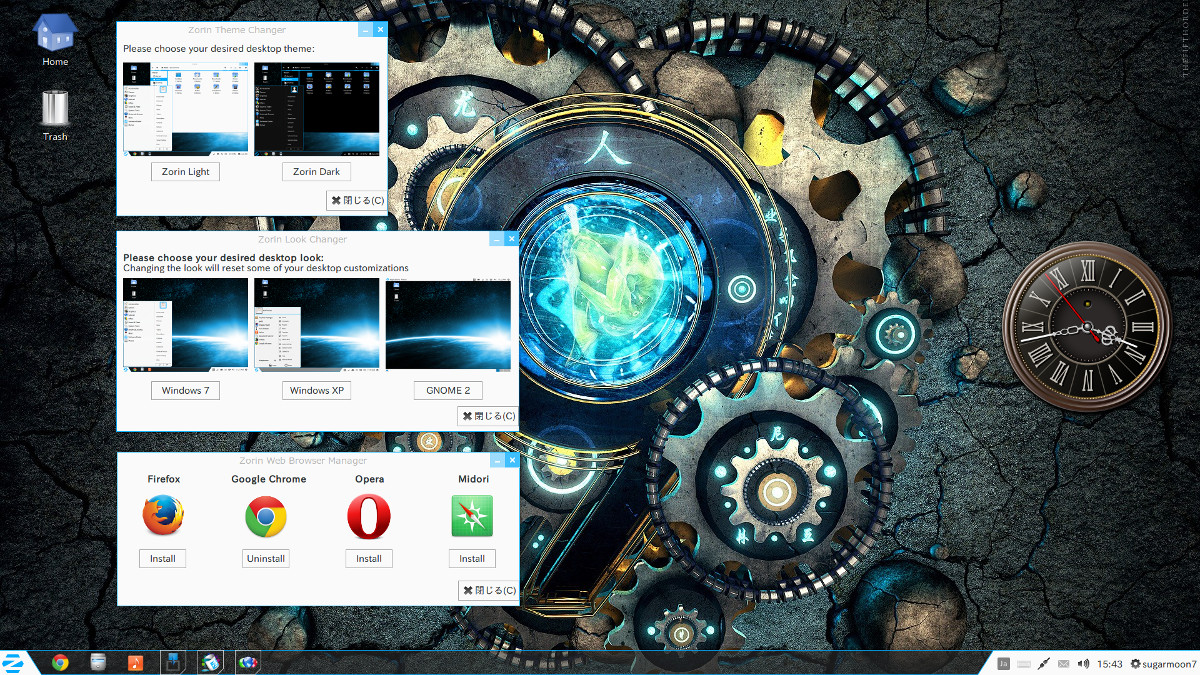Switch to Zorin Look Changer taskbar item

point(173,662)
